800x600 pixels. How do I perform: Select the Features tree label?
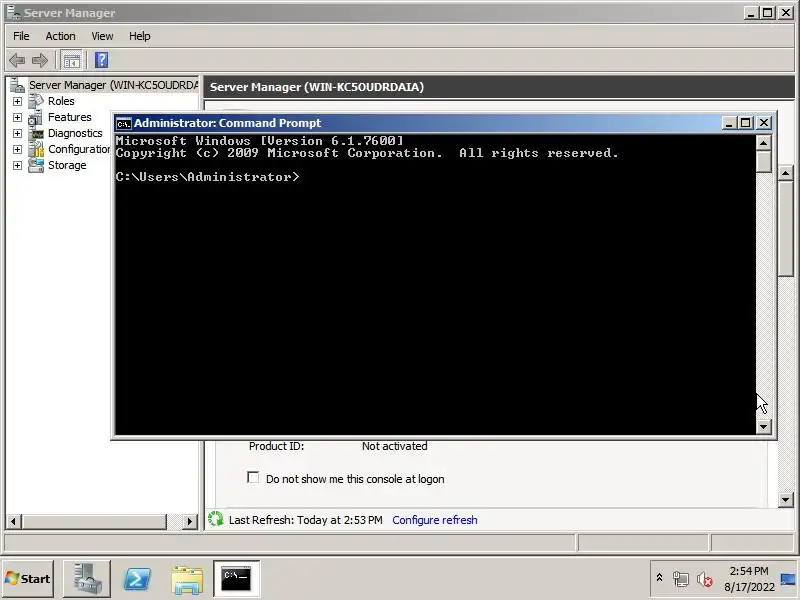[x=70, y=117]
